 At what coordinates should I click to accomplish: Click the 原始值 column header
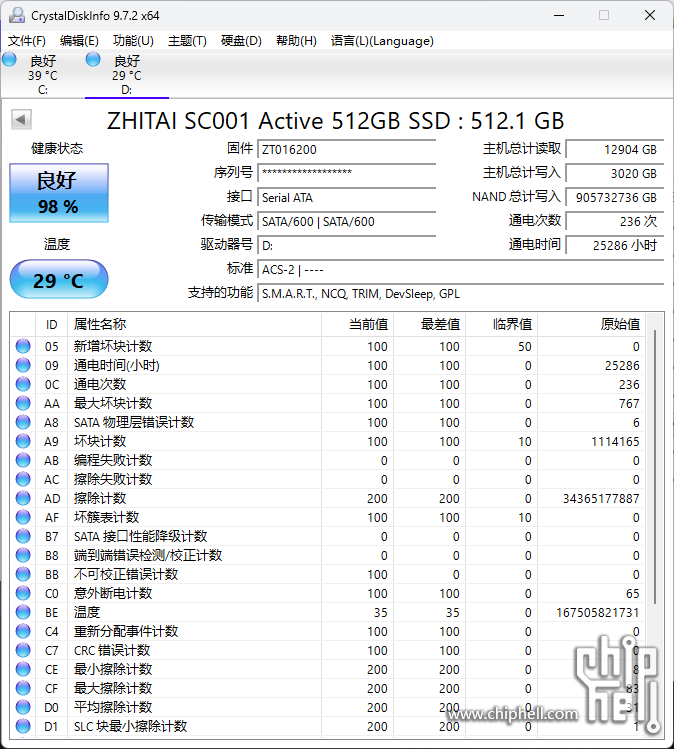[592, 324]
